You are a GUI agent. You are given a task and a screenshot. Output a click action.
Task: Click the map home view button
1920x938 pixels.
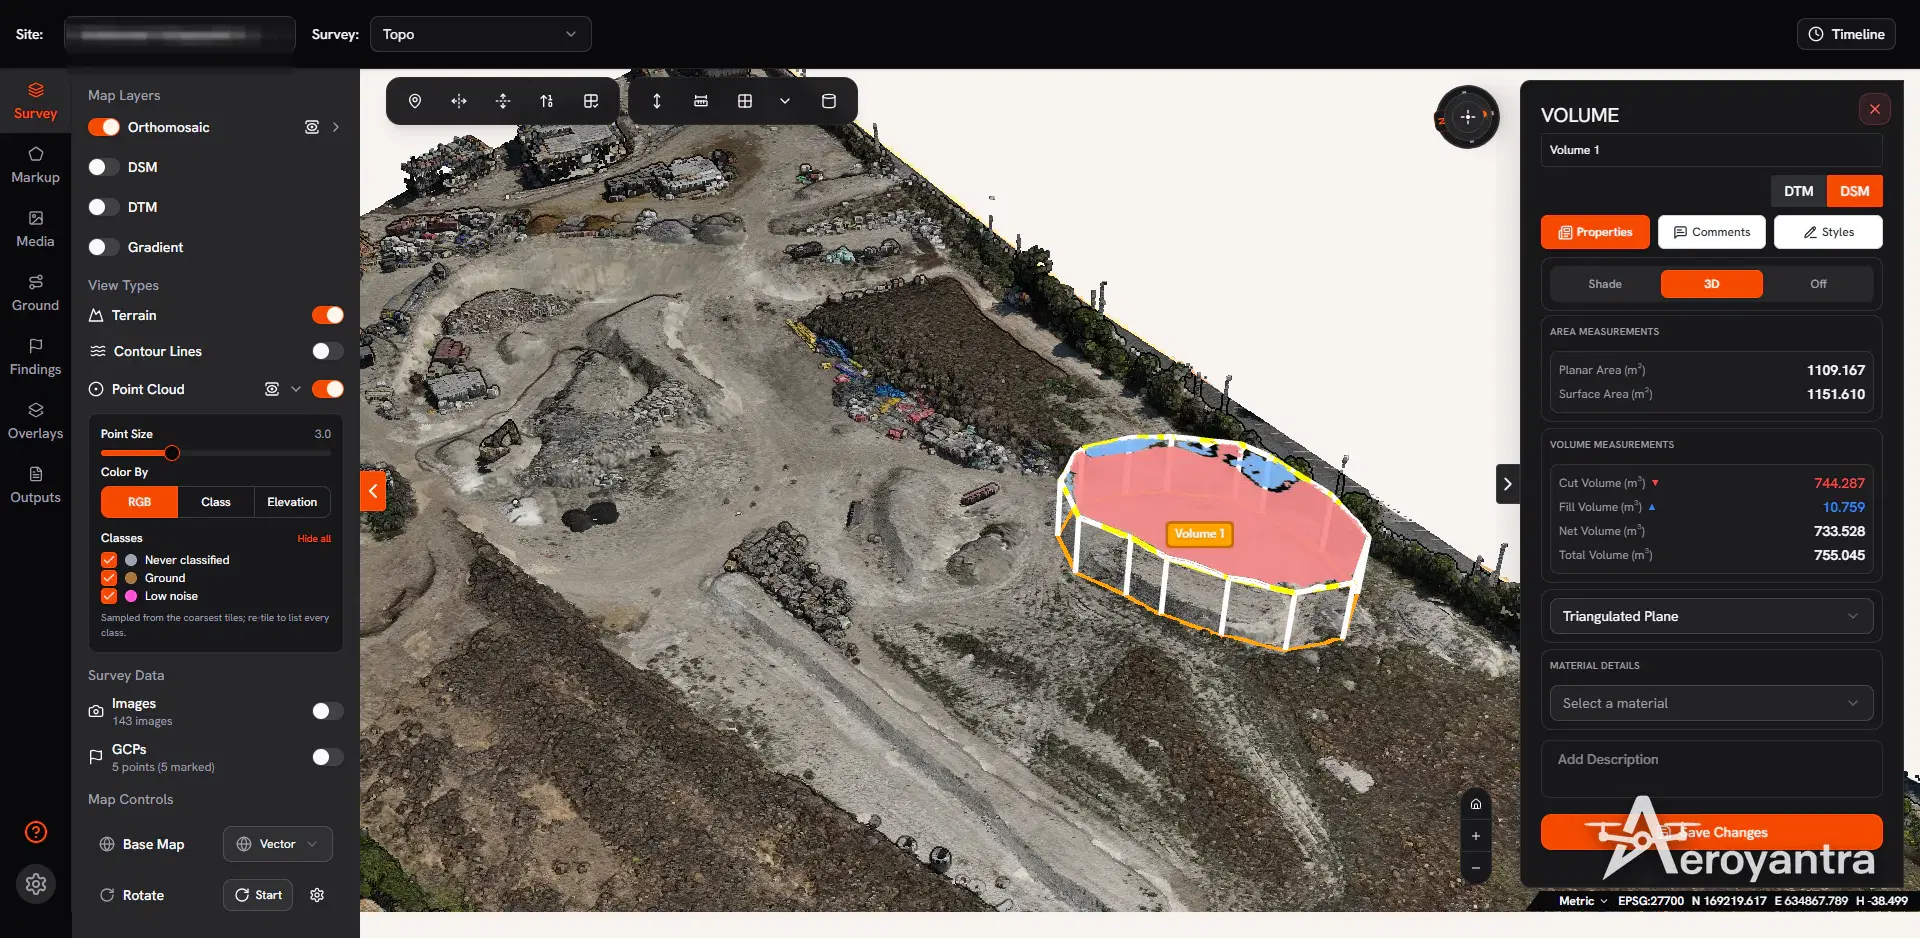[1476, 804]
